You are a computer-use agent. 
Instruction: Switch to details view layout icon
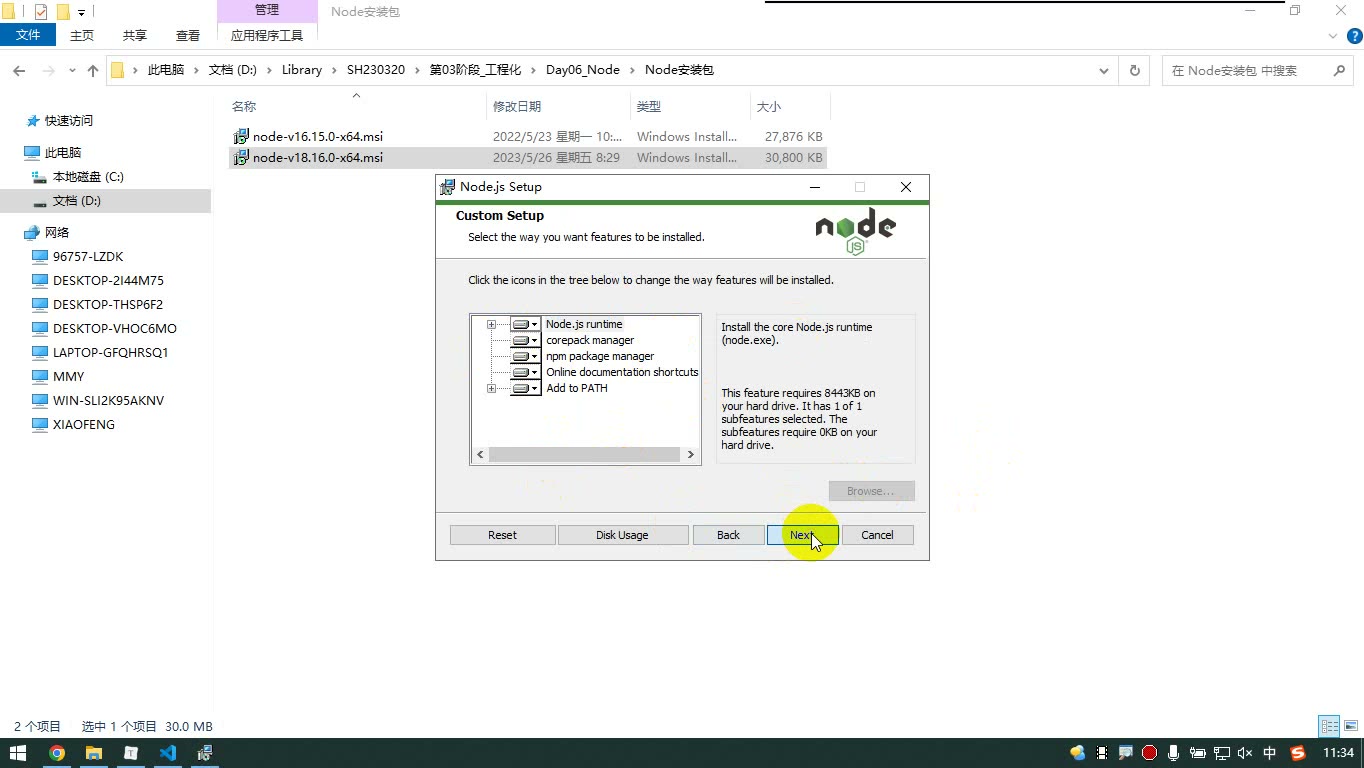pos(1329,727)
